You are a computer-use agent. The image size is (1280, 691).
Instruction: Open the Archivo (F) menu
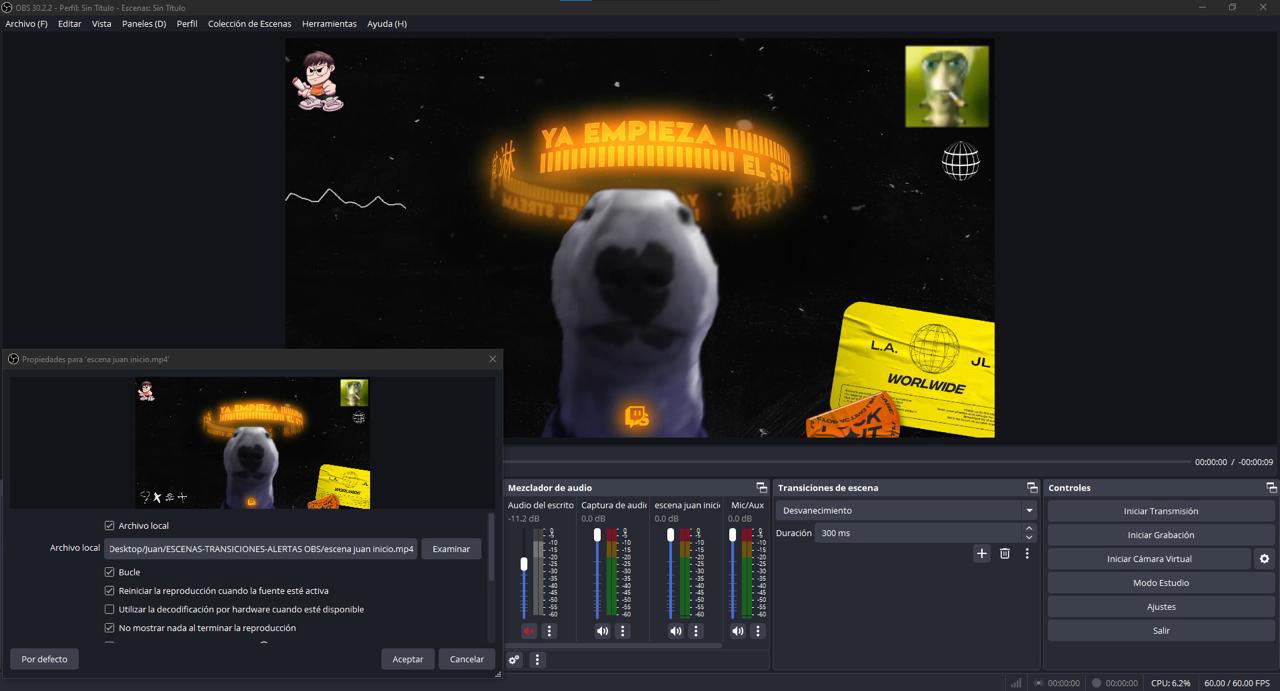27,24
